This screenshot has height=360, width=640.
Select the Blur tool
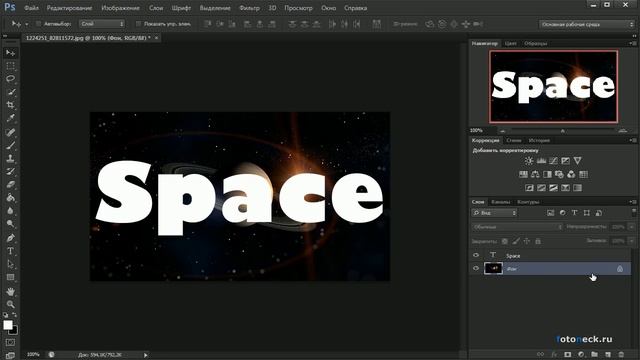[11, 211]
